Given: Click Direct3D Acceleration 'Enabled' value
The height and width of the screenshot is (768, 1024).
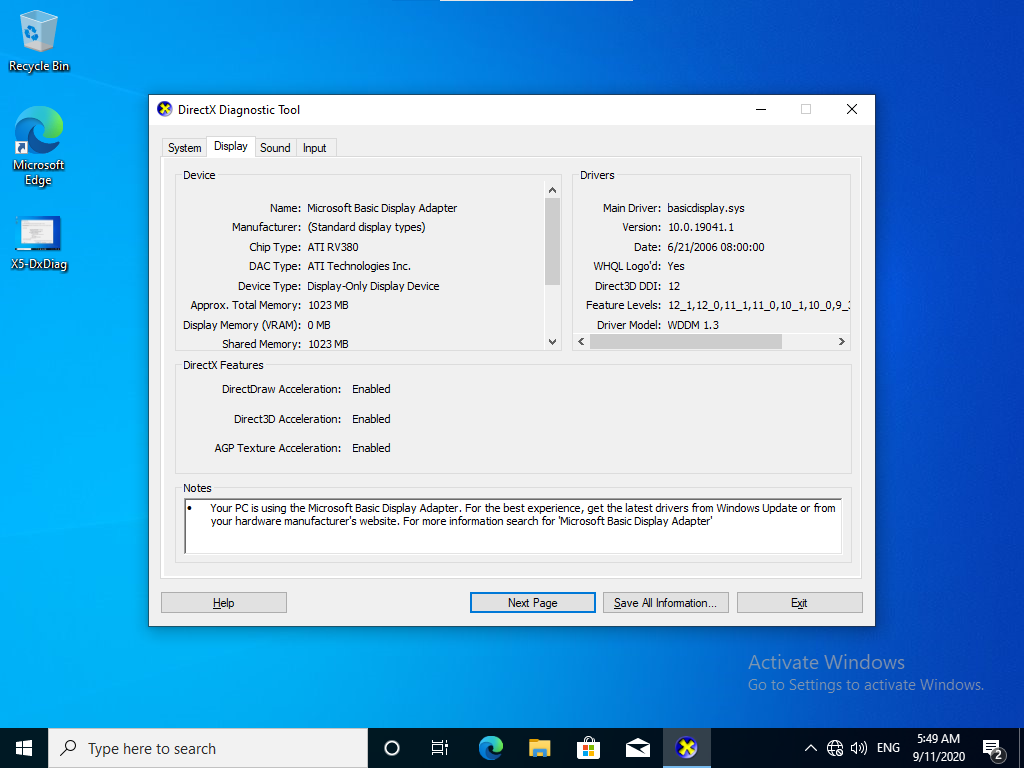Looking at the screenshot, I should (371, 419).
